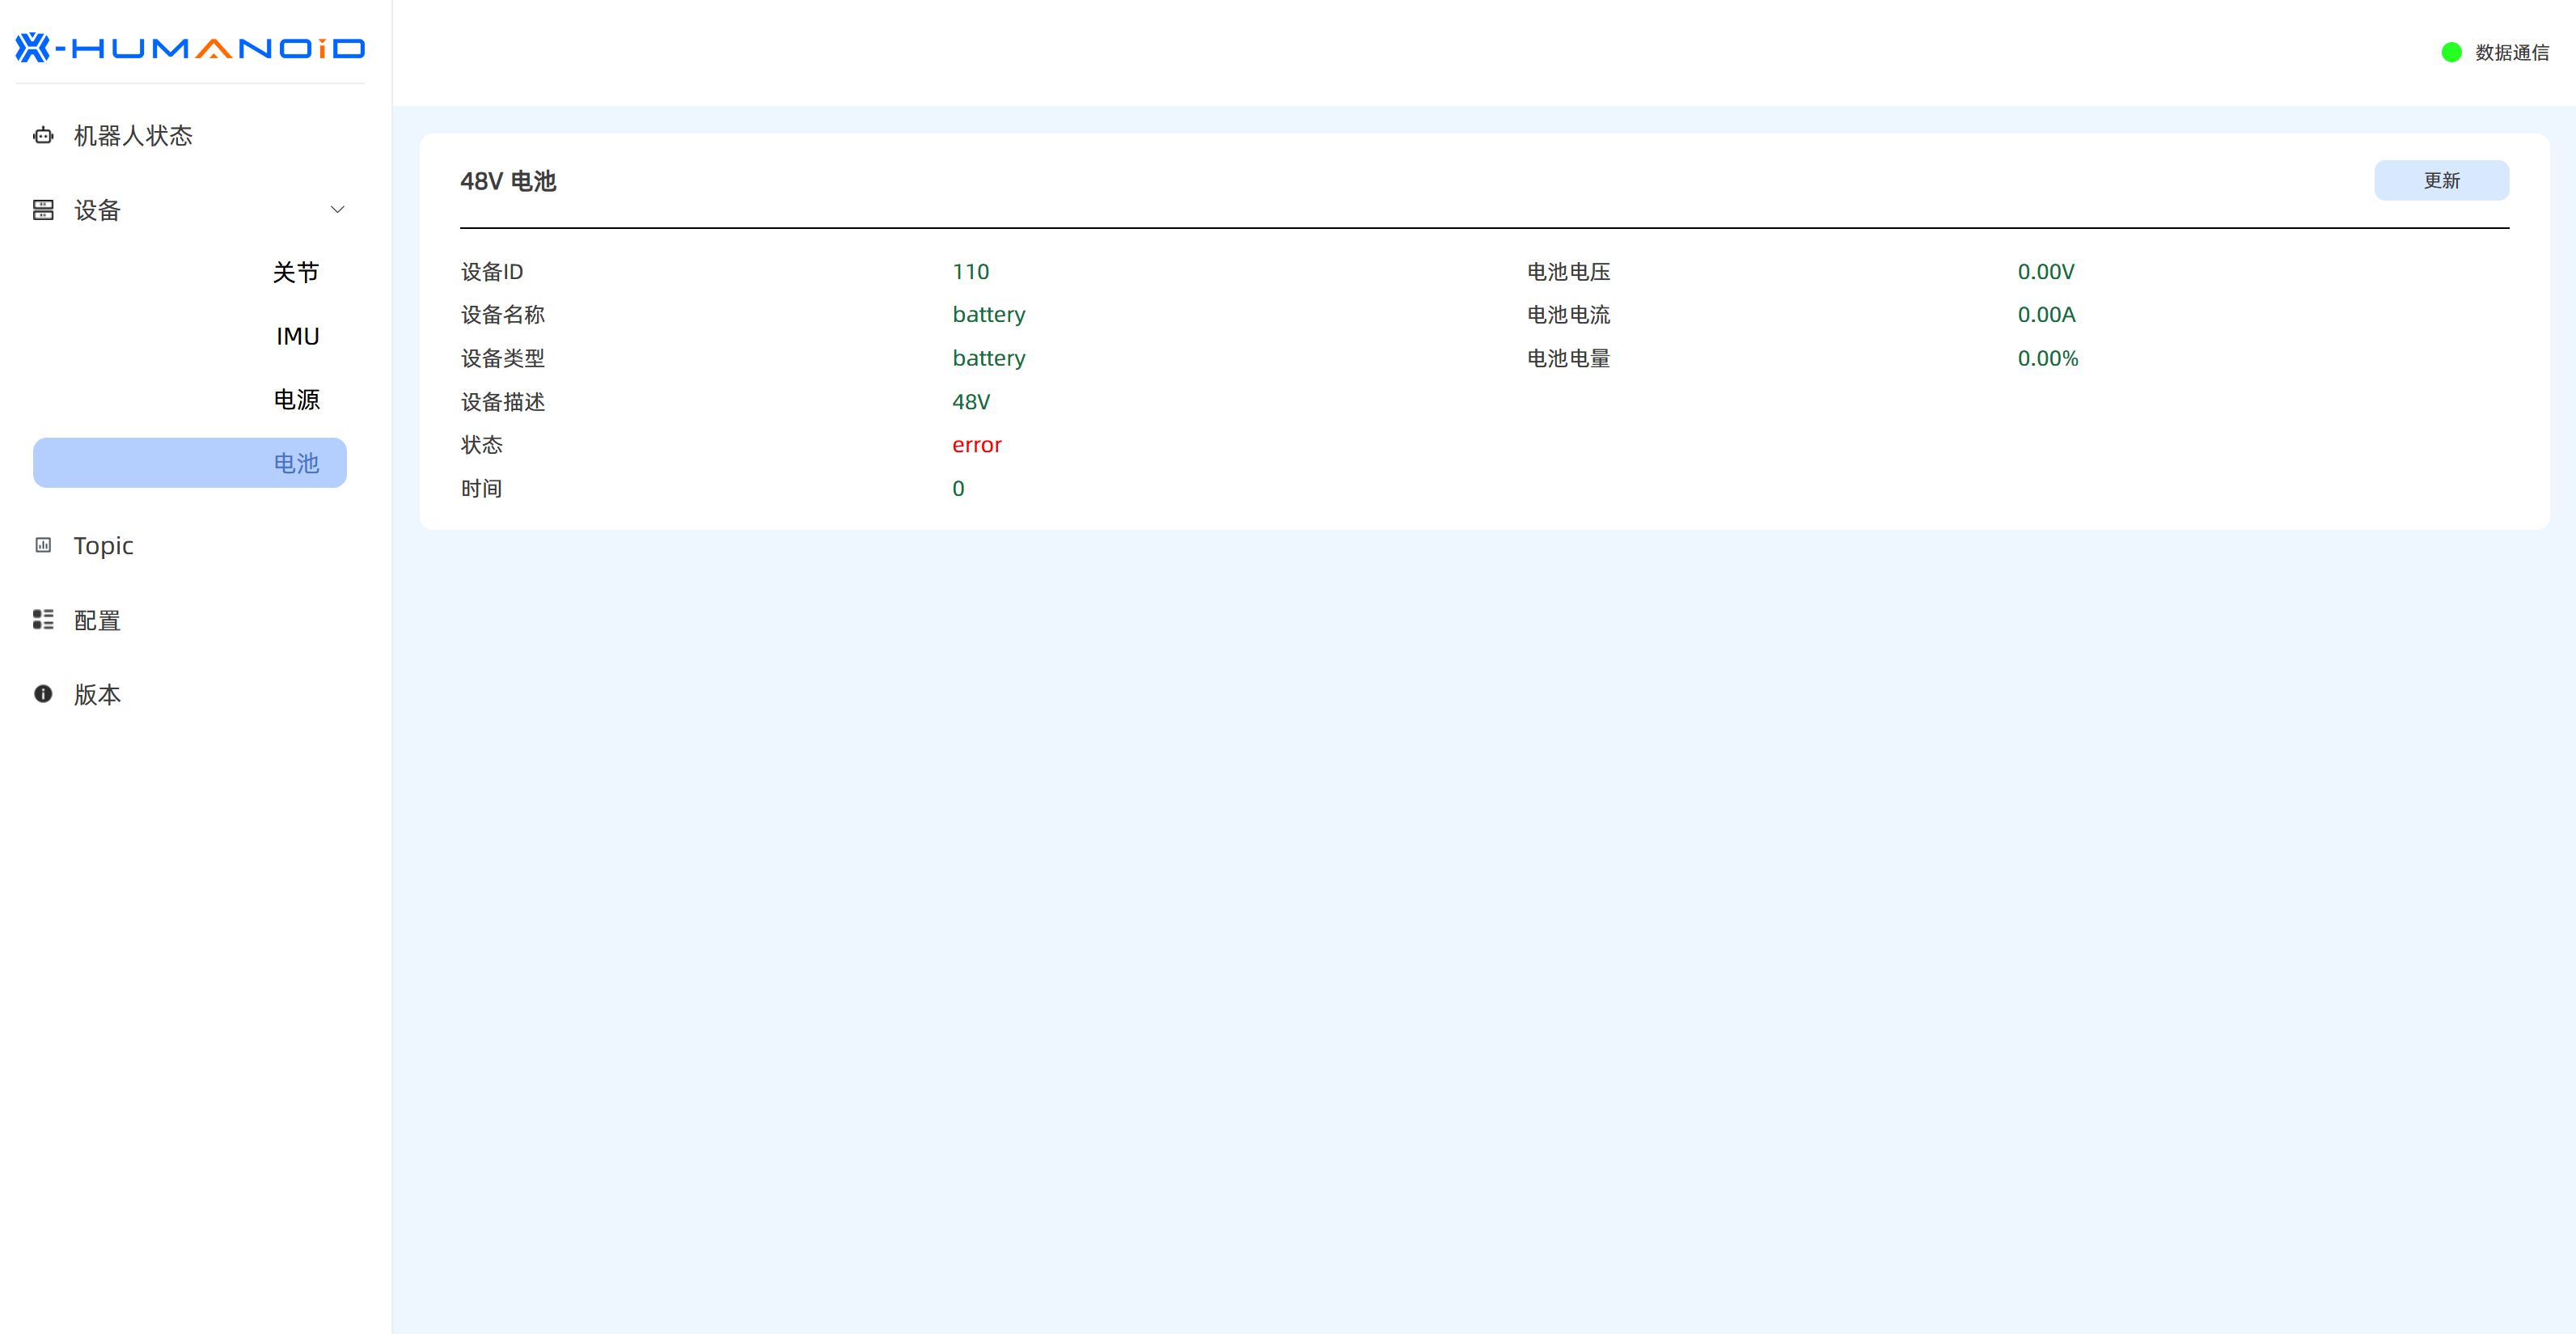Click the device server icon

43,210
